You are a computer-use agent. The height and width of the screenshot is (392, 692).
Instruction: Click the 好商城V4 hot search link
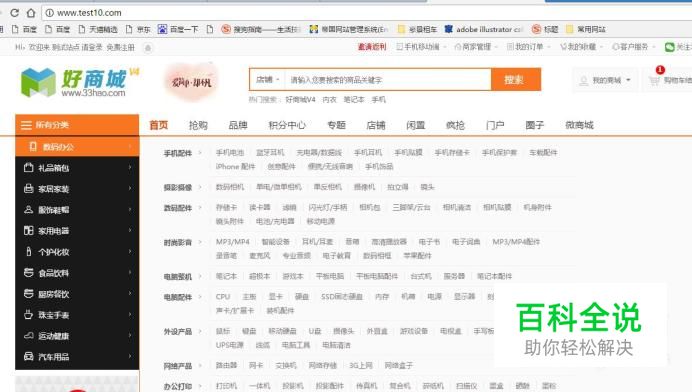pyautogui.click(x=300, y=100)
